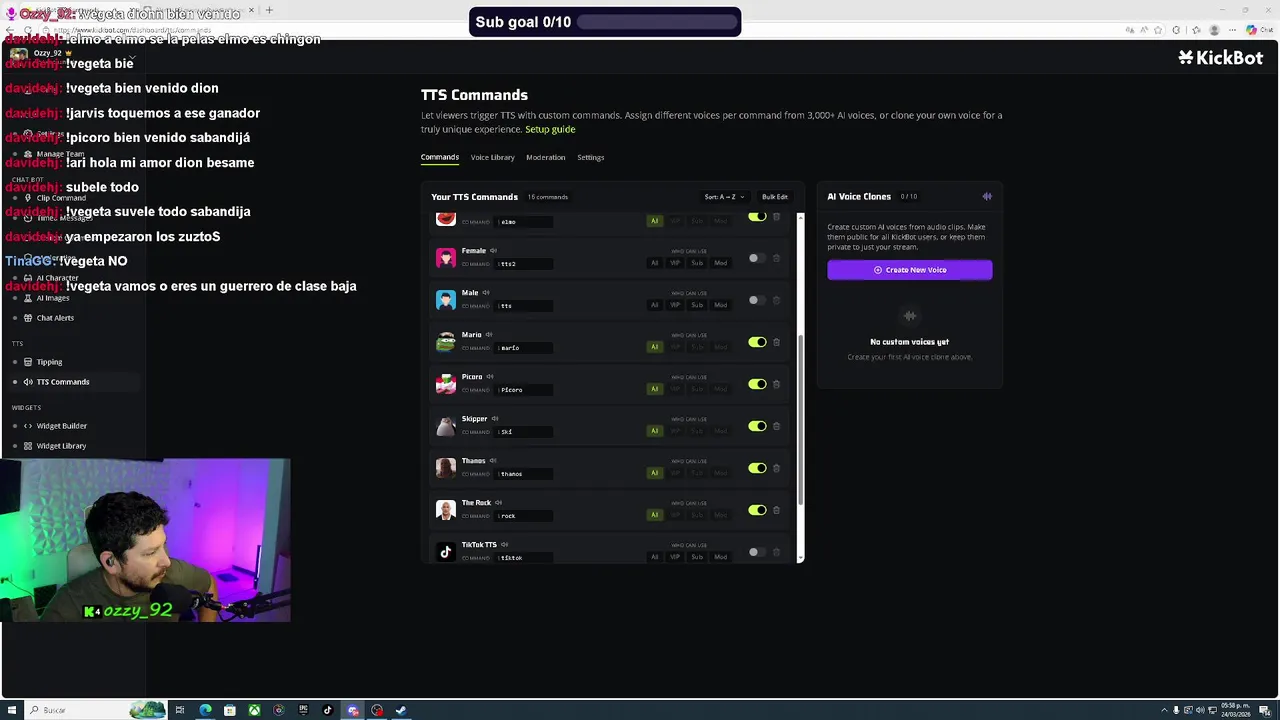Disable The Rock TTS command toggle
Screen dimensions: 1280x720
click(757, 510)
